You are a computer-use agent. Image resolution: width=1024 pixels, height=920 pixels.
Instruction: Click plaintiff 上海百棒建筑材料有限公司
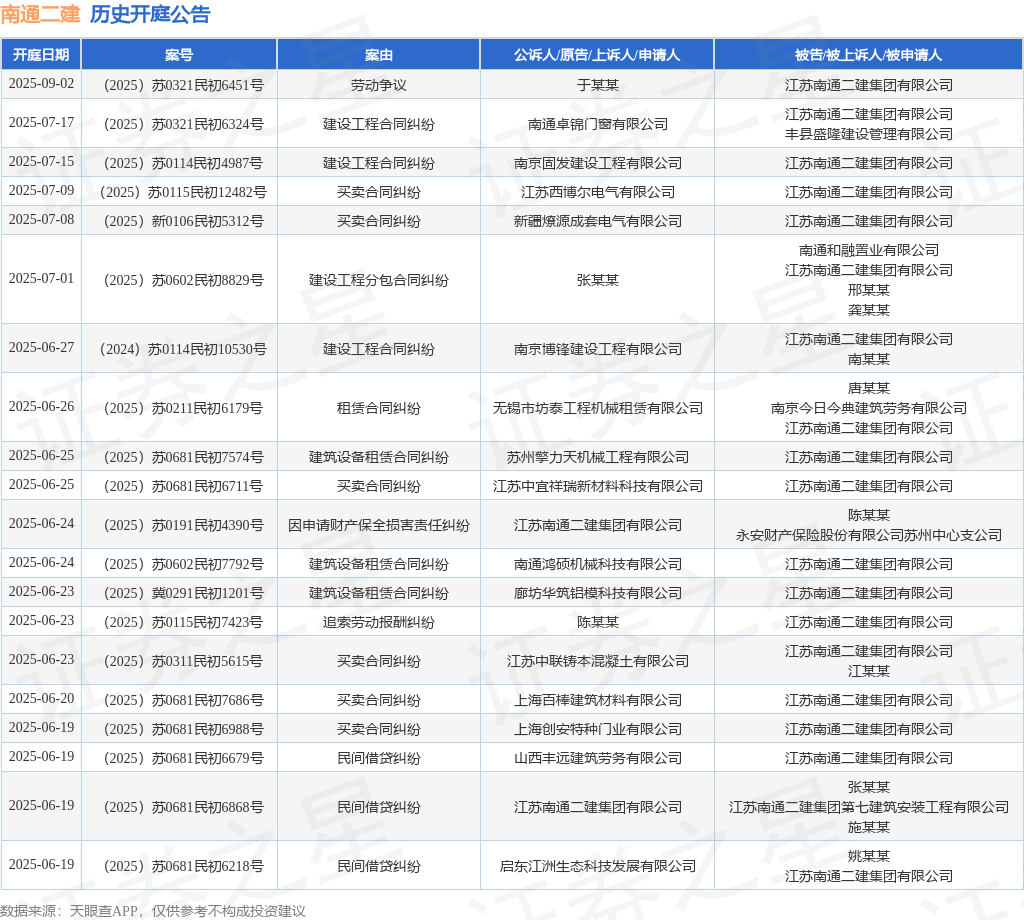[598, 700]
